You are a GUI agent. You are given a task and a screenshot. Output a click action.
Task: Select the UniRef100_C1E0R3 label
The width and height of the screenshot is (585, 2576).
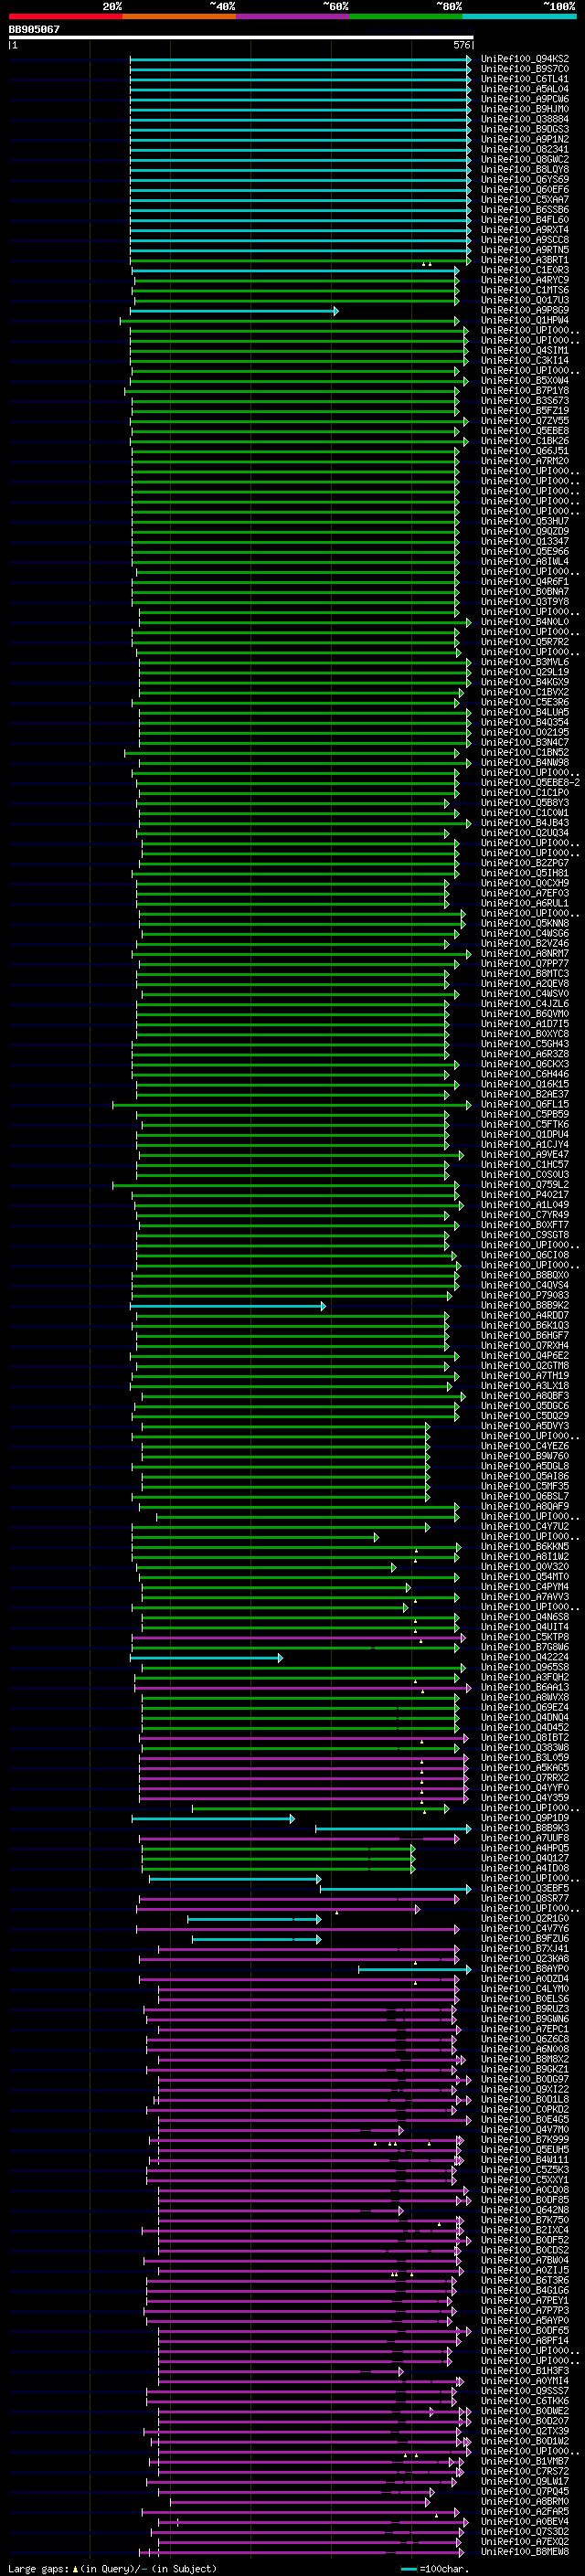point(525,270)
